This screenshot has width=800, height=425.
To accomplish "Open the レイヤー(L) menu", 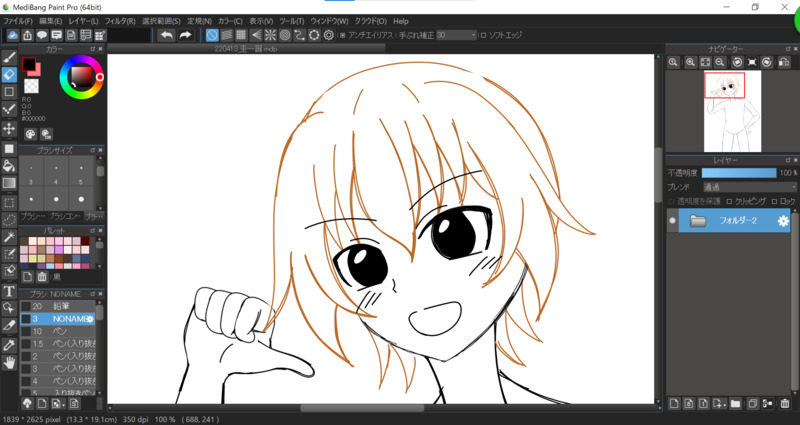I will coord(84,21).
